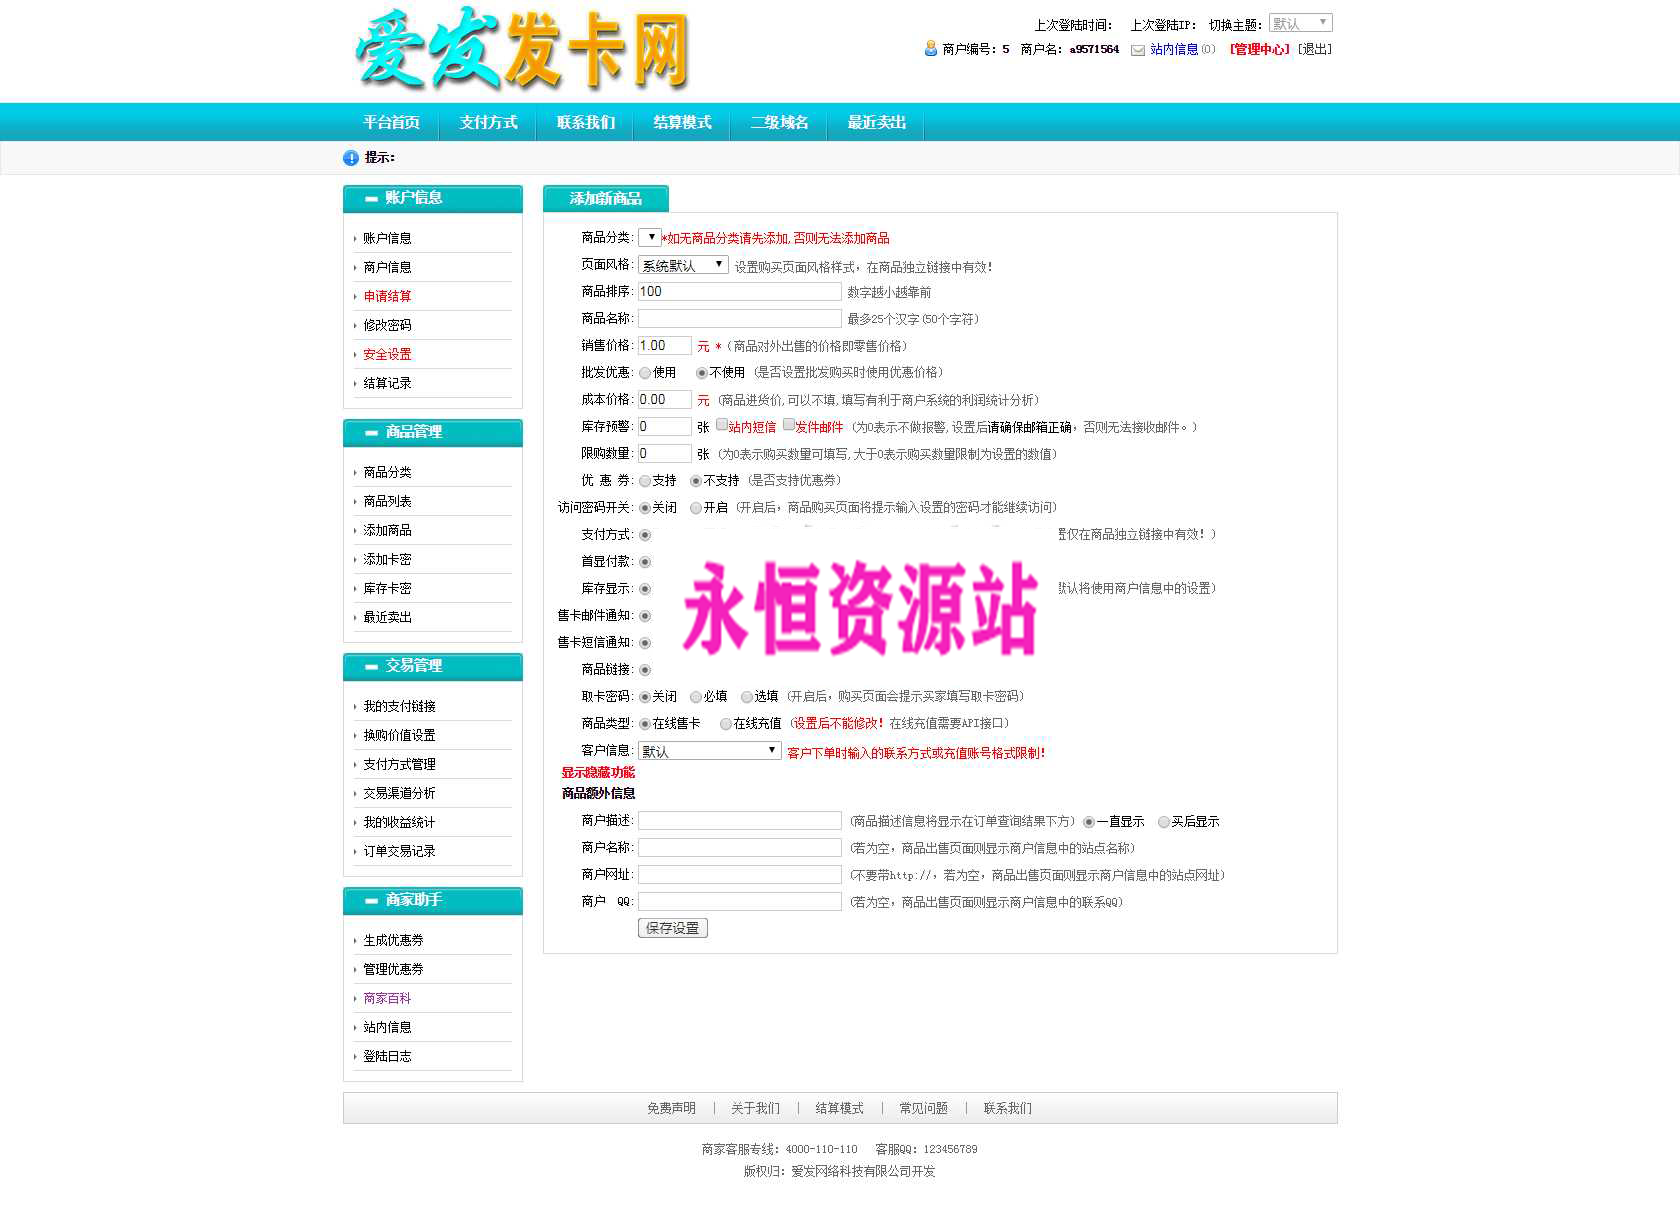Collapse the 商家助手 panel minus icon
The height and width of the screenshot is (1211, 1680).
click(x=371, y=901)
